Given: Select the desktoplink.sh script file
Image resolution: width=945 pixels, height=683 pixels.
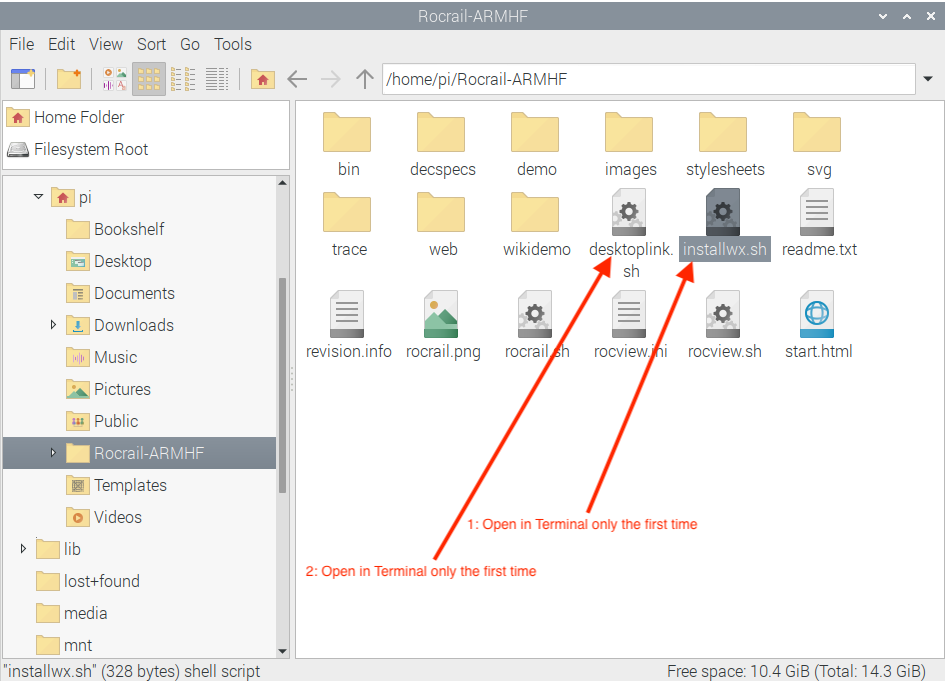Looking at the screenshot, I should pos(629,214).
